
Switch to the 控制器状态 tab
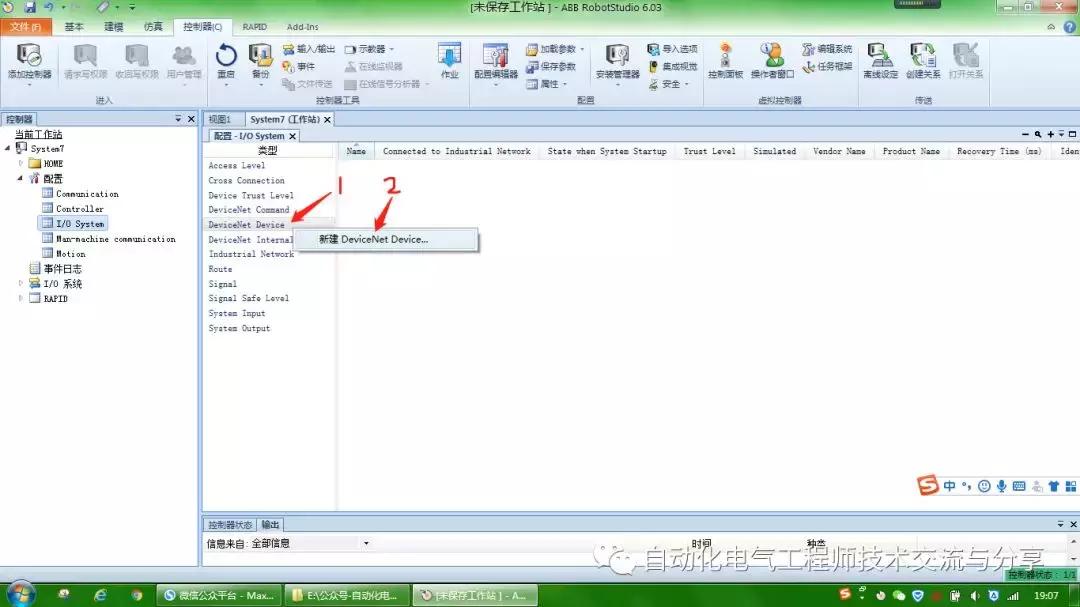point(230,524)
